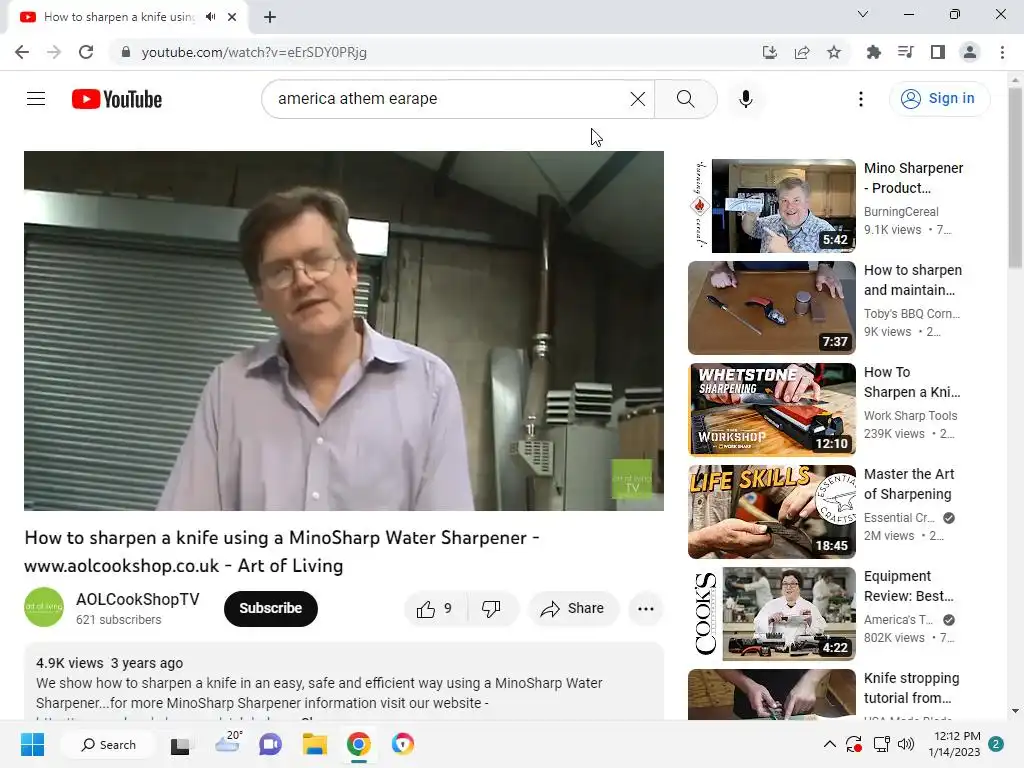Reload the current page
1024x768 pixels.
coord(86,52)
